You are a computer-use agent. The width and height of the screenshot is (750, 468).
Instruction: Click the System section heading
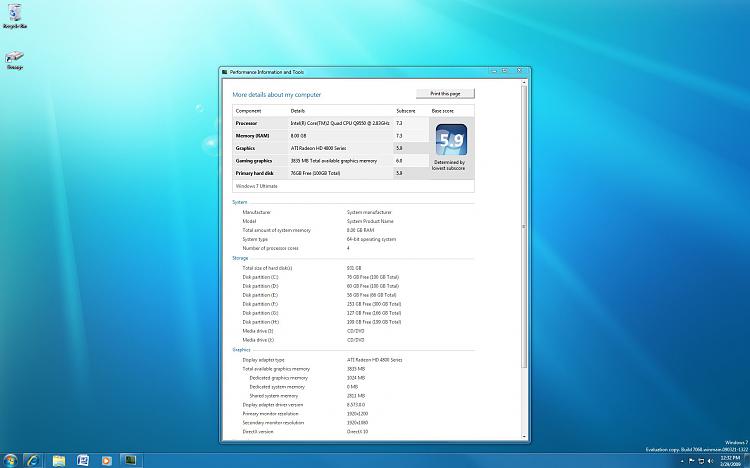(x=240, y=202)
